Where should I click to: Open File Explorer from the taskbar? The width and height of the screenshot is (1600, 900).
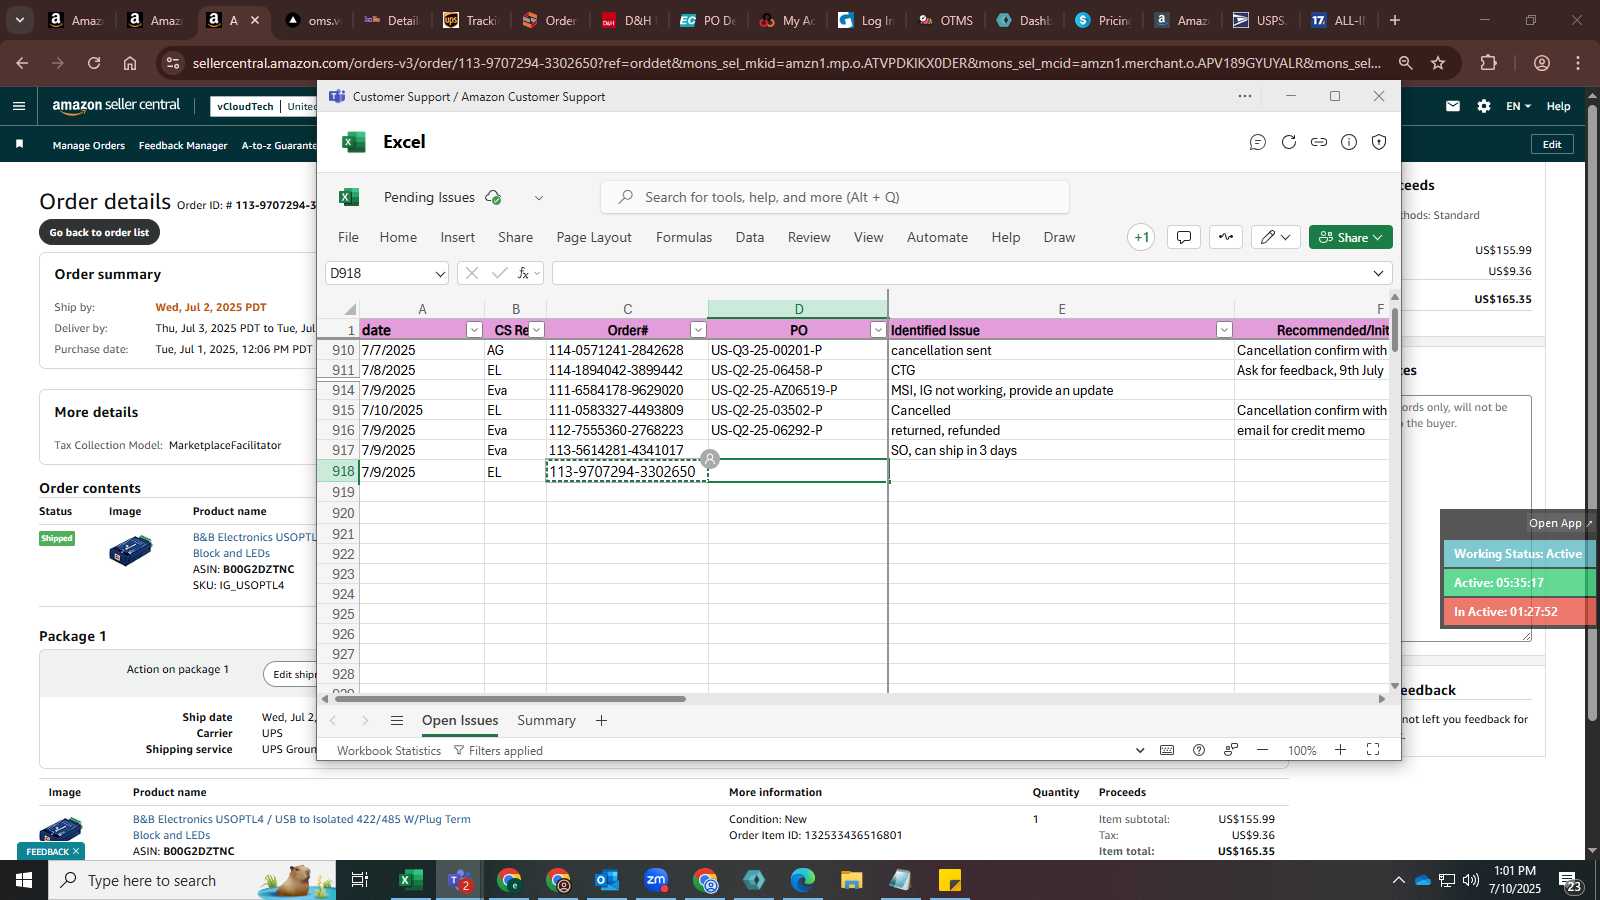point(851,881)
